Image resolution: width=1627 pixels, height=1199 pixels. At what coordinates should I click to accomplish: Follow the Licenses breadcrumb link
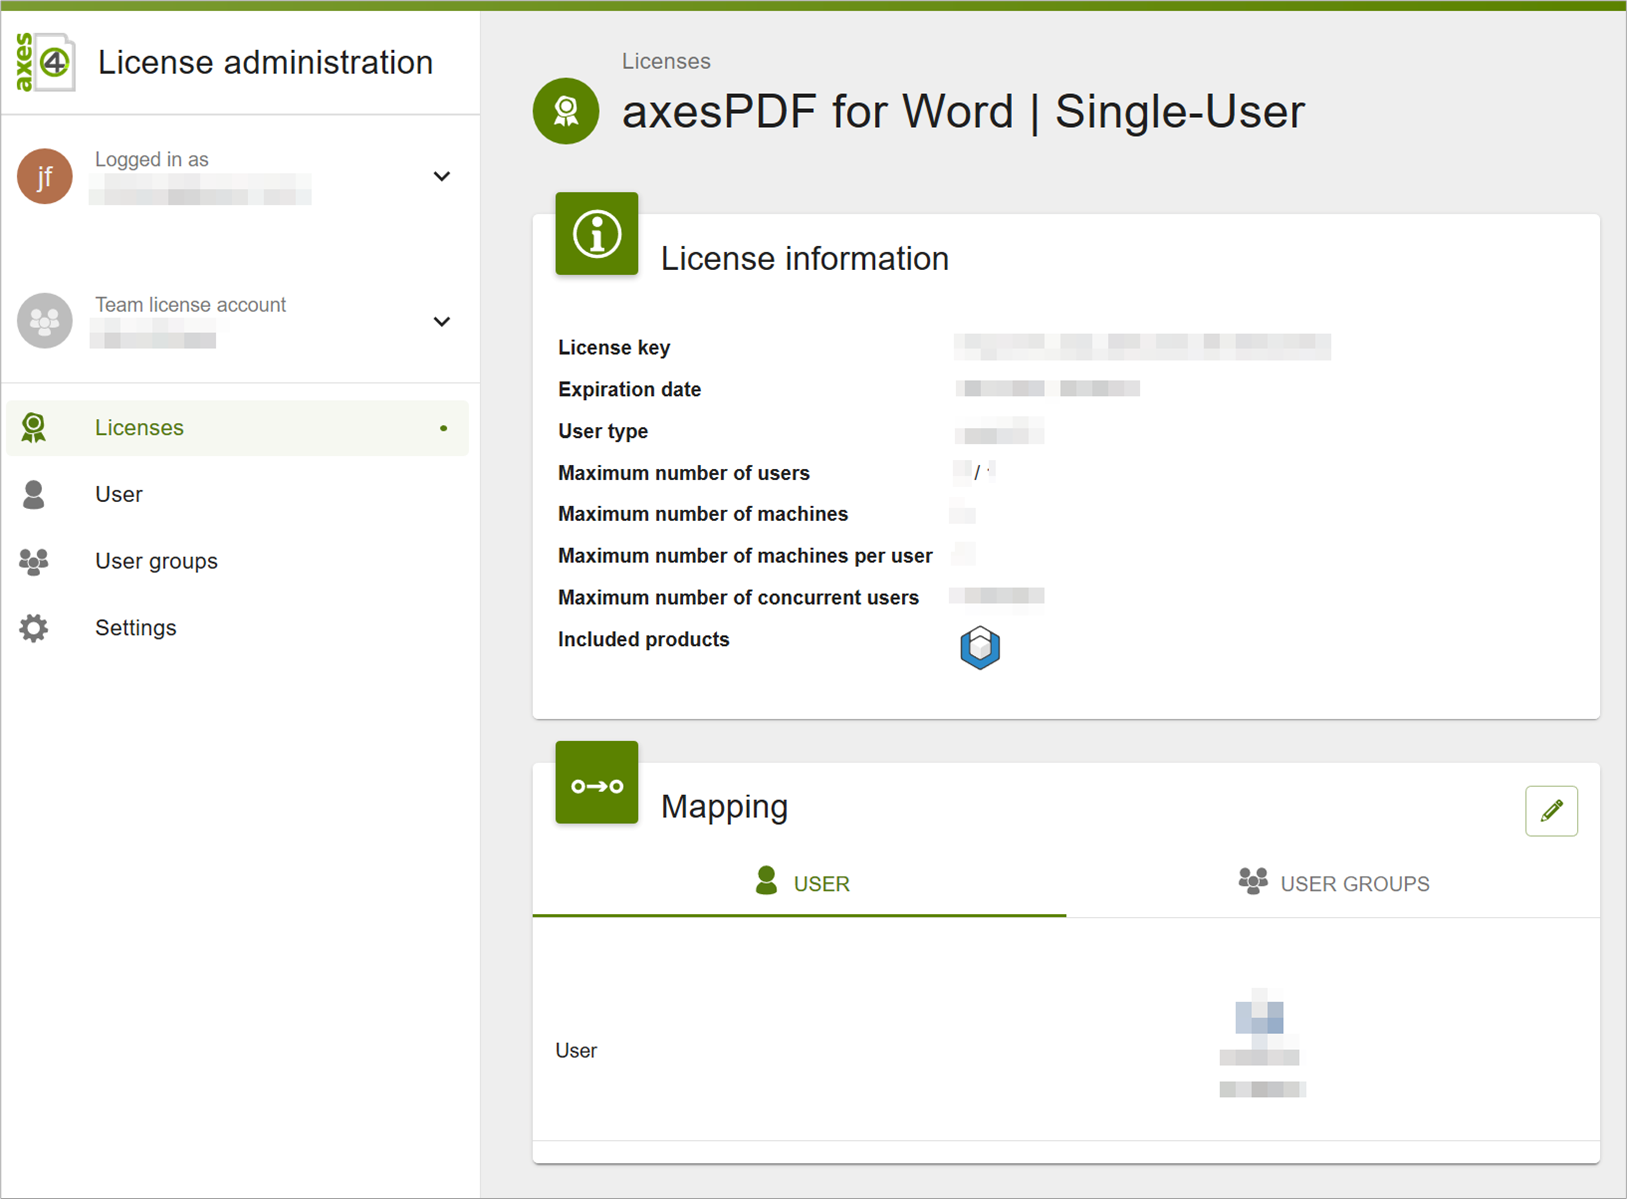tap(666, 61)
